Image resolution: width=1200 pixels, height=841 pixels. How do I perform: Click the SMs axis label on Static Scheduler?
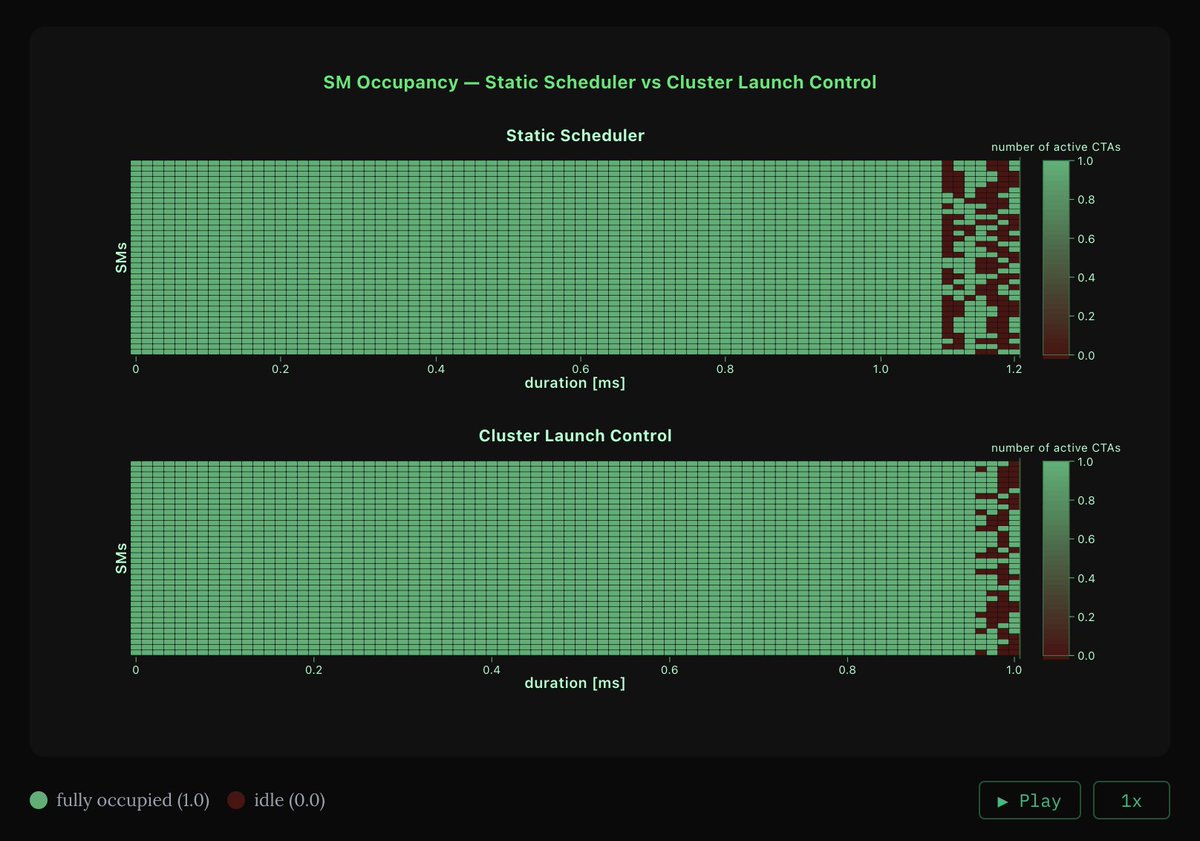121,257
